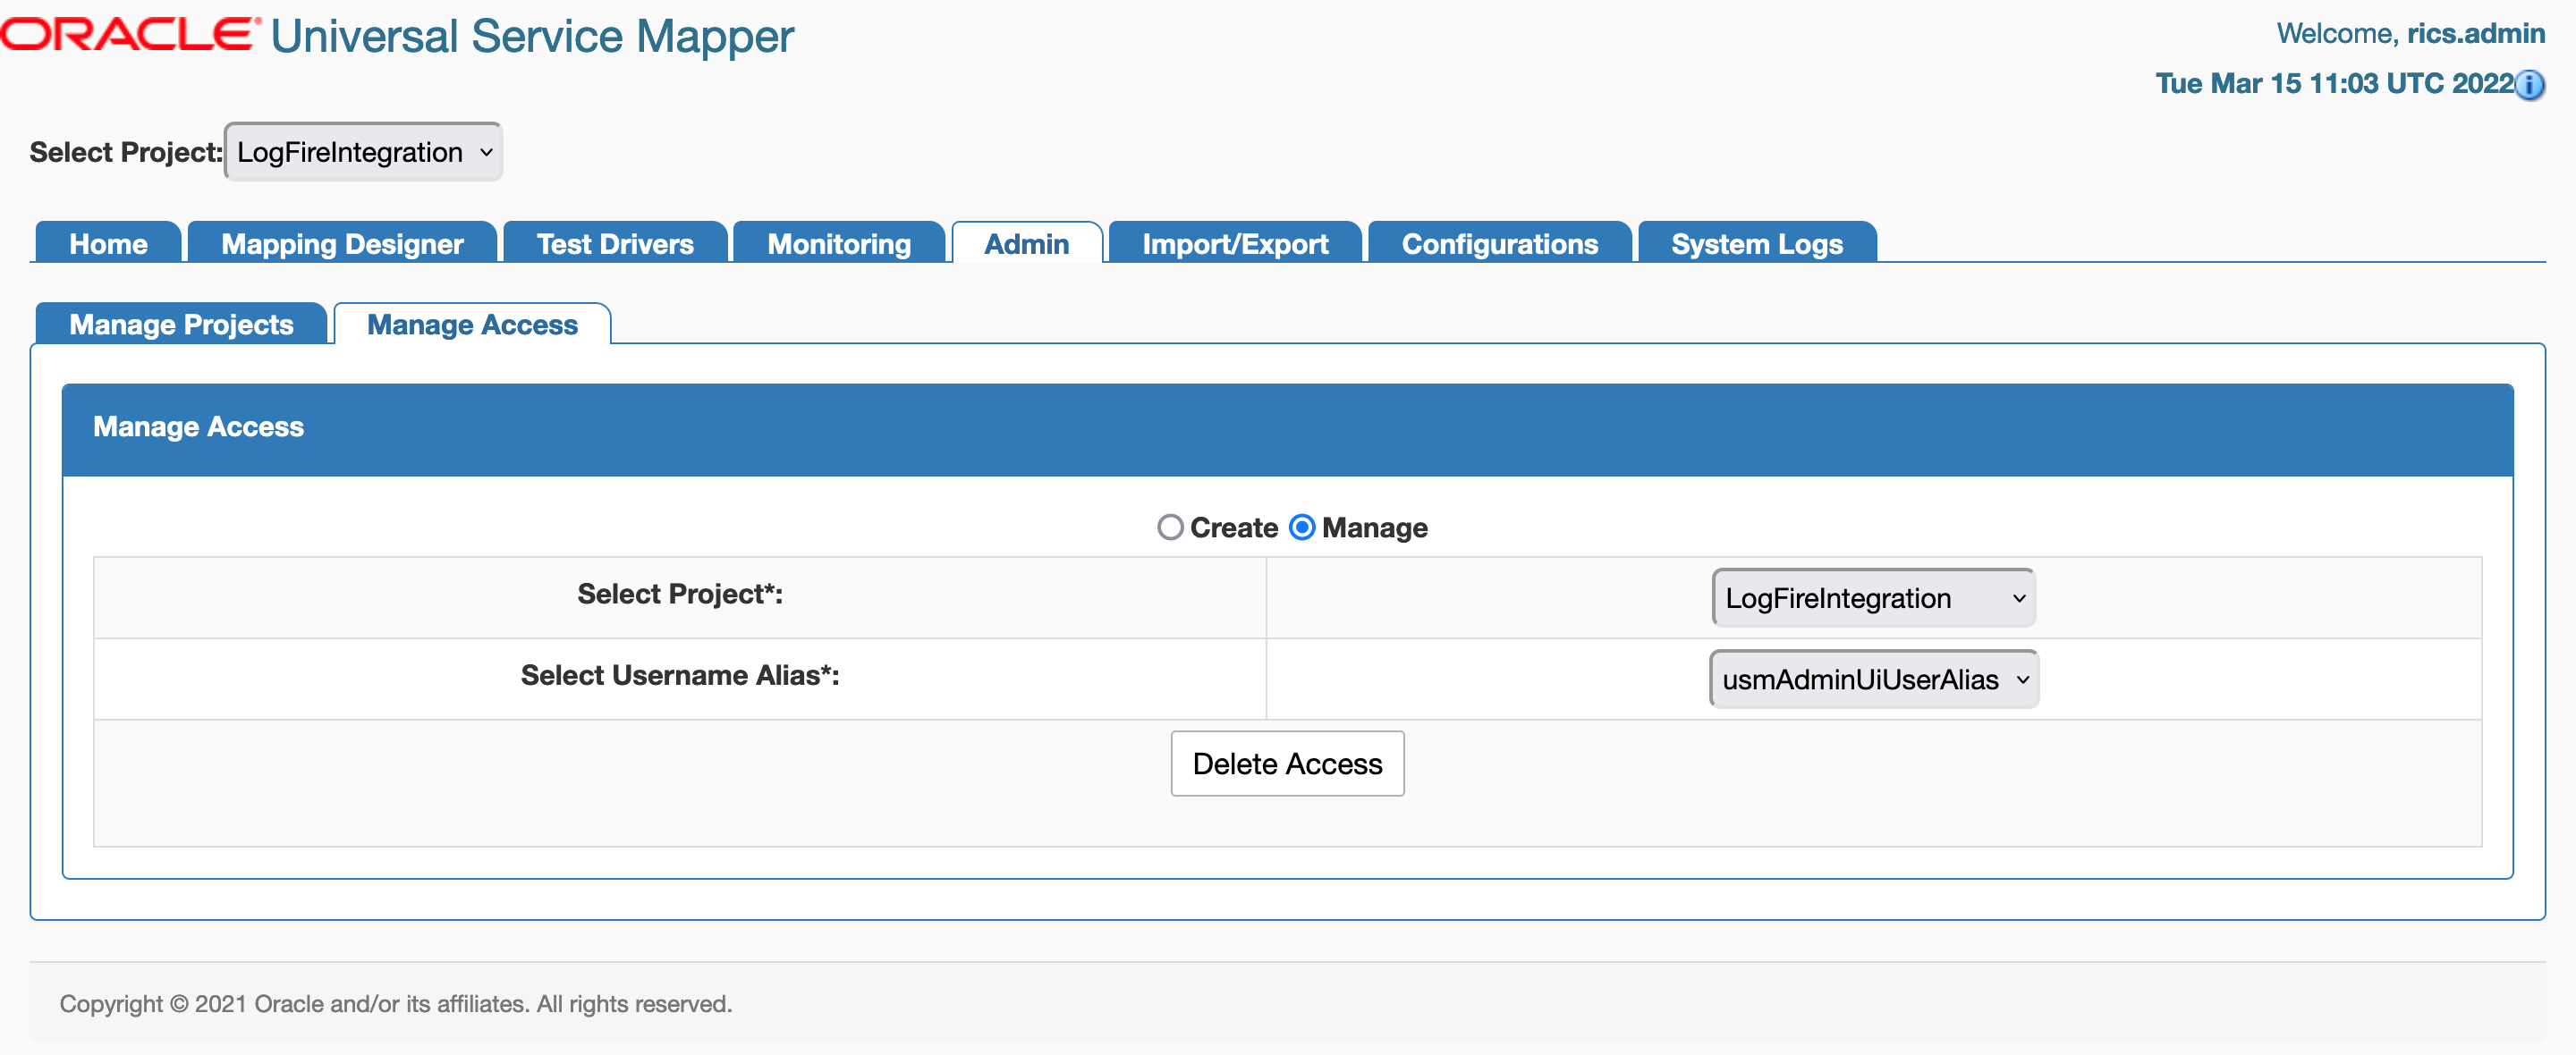Image resolution: width=2576 pixels, height=1055 pixels.
Task: Select the Manage radio button
Action: coord(1301,527)
